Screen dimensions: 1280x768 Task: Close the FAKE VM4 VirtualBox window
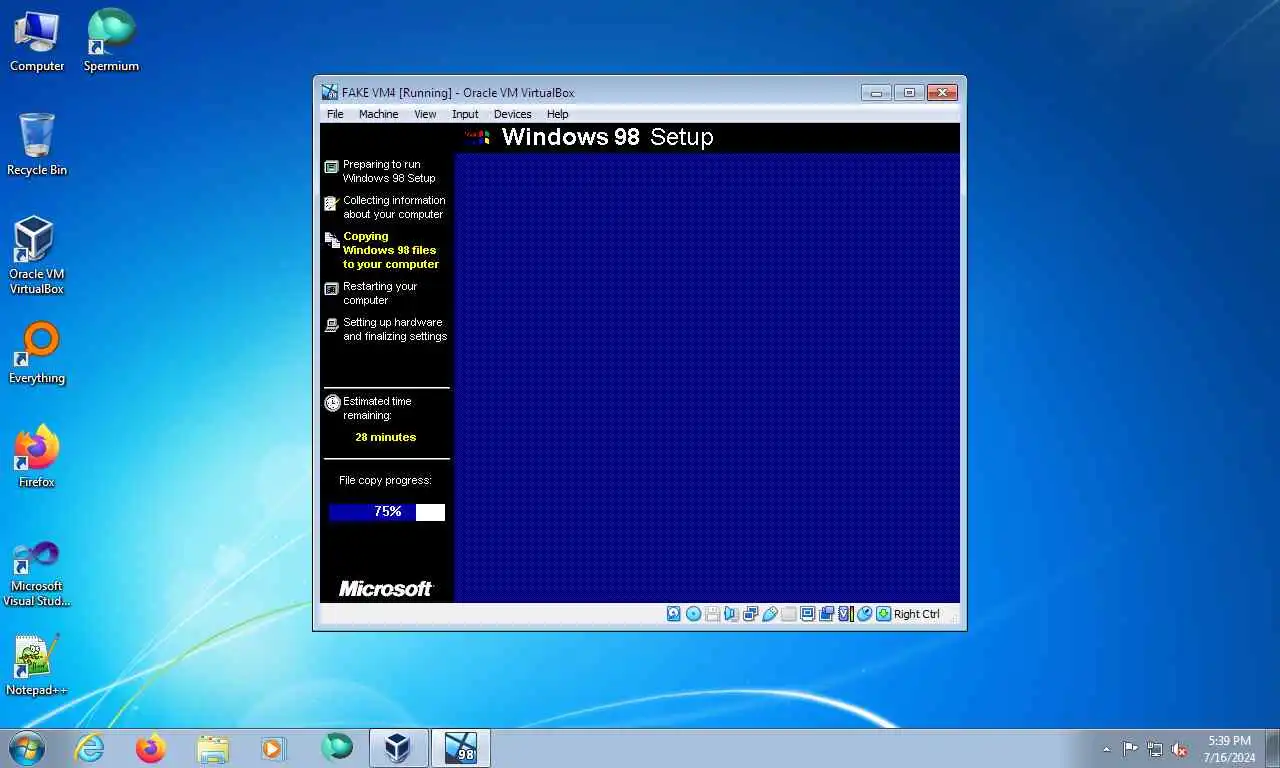pyautogui.click(x=942, y=93)
